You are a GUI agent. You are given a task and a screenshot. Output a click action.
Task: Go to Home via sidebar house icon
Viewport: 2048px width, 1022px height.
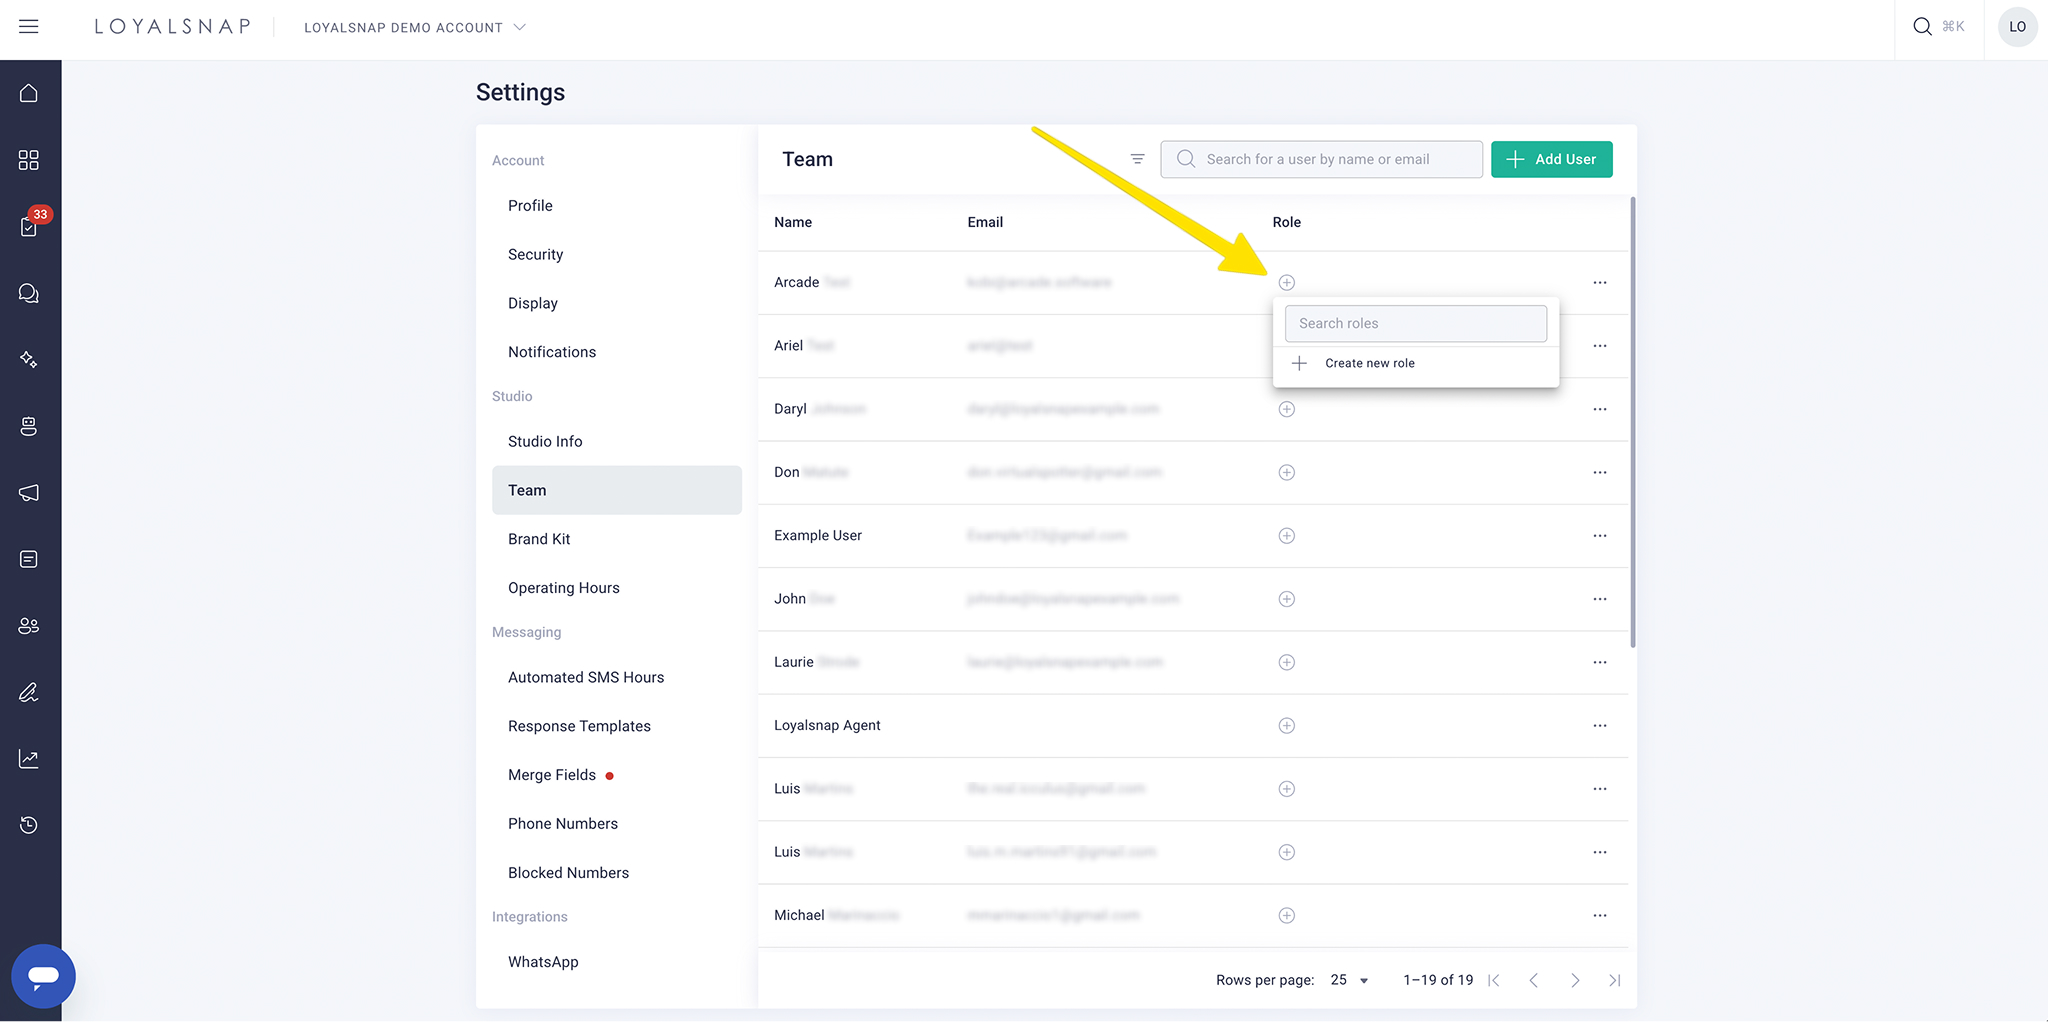(29, 93)
